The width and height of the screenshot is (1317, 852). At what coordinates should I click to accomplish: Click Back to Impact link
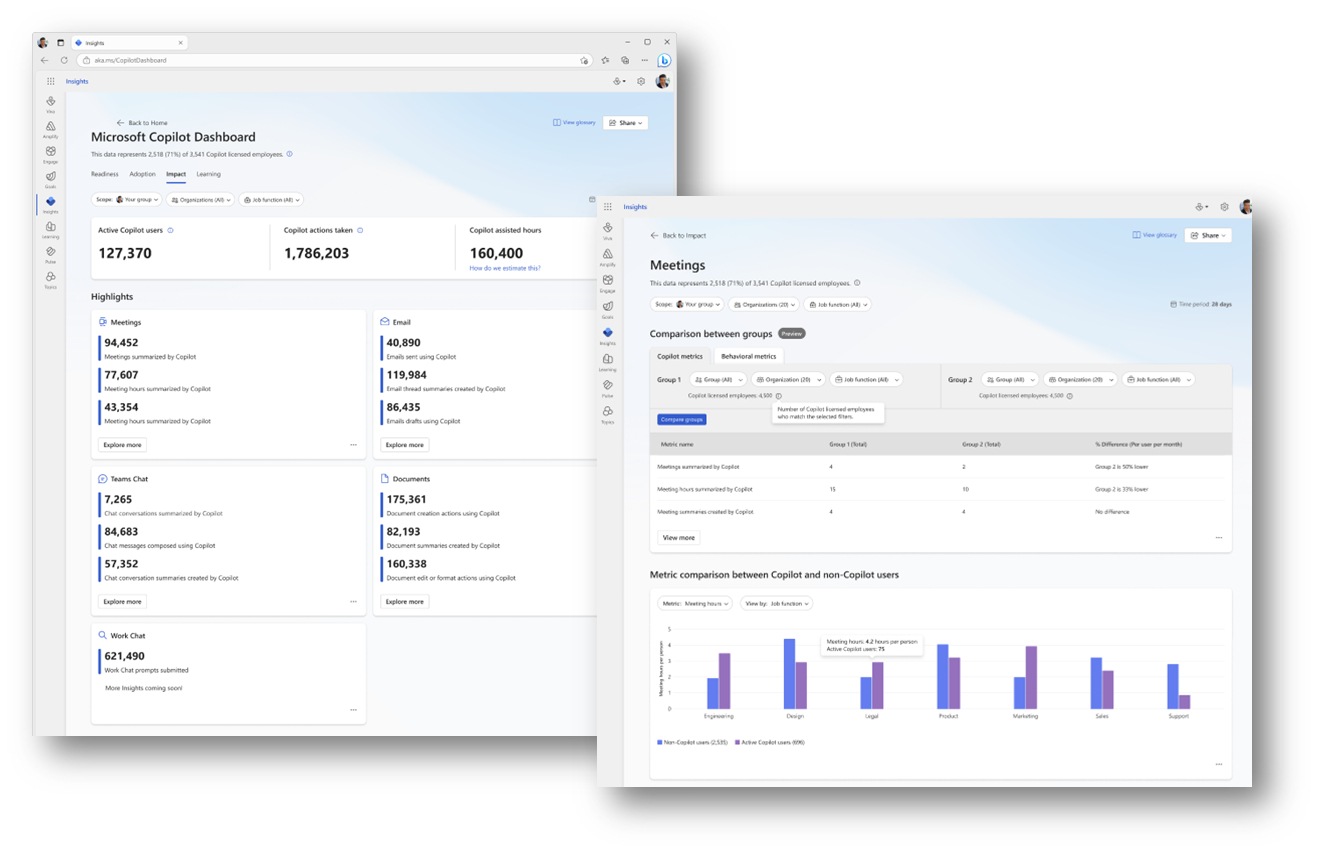click(678, 235)
